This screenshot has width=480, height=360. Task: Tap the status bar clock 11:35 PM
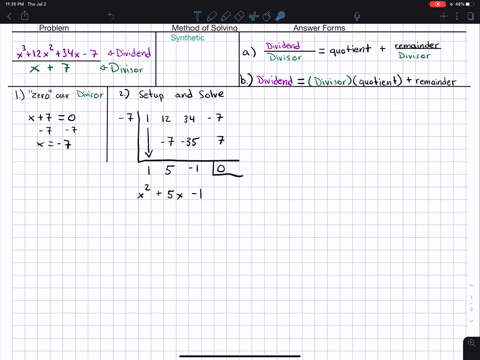tap(15, 4)
